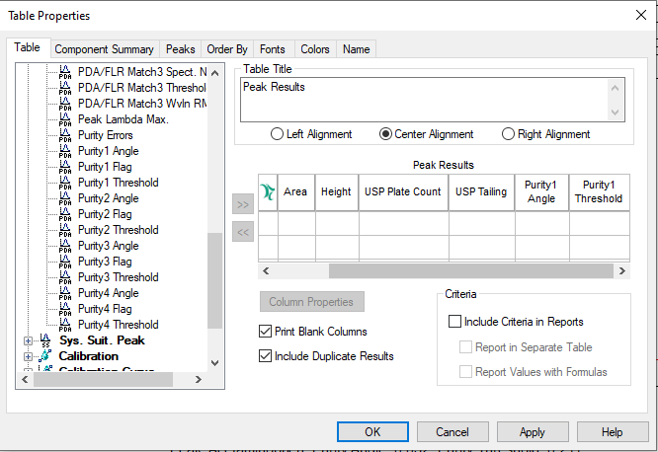
Task: Click the PDA icon beside Purity4 Threshold
Action: (x=65, y=324)
